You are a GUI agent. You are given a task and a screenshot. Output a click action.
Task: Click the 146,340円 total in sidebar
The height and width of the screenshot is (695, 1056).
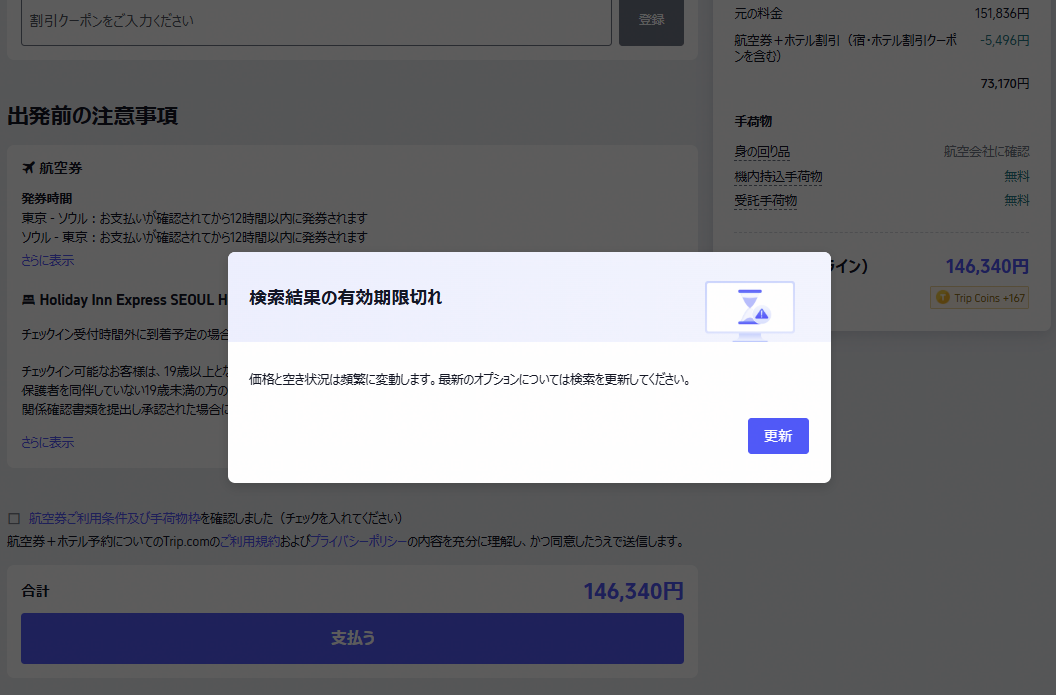[987, 267]
